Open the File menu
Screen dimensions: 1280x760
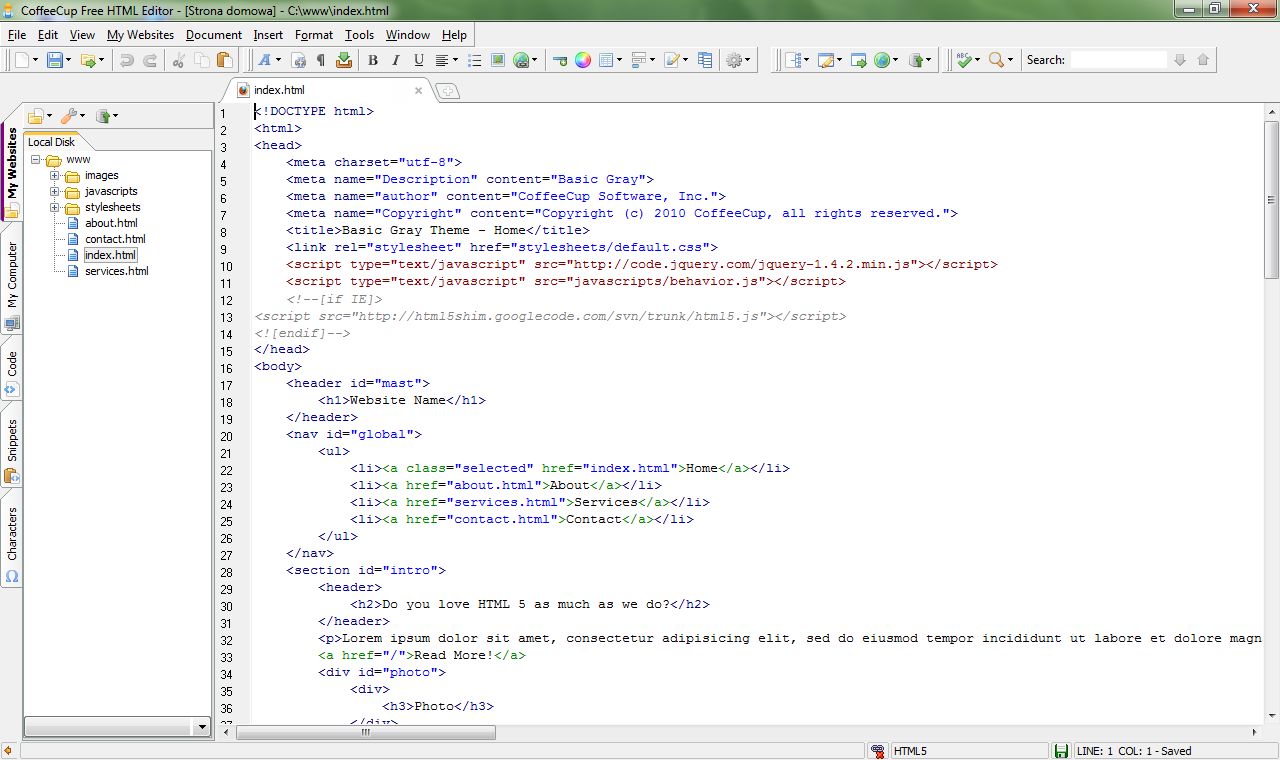click(16, 34)
